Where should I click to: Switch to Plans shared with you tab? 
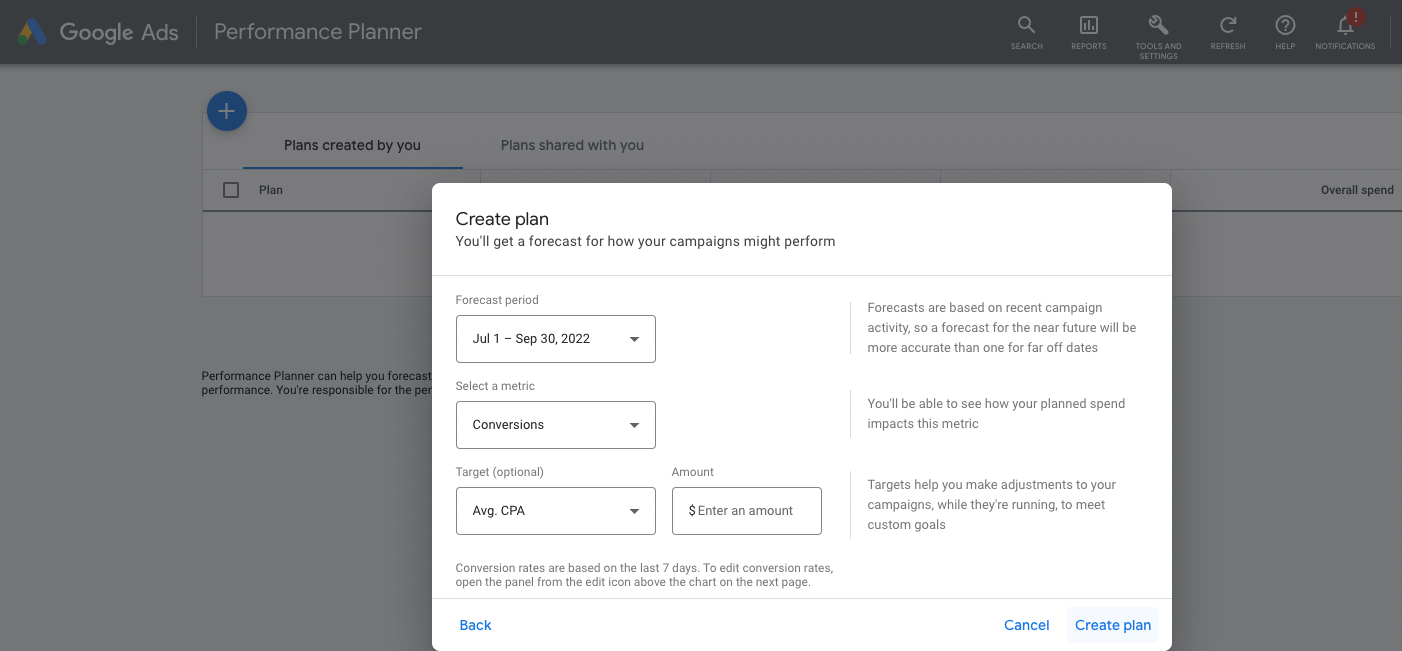pyautogui.click(x=572, y=145)
